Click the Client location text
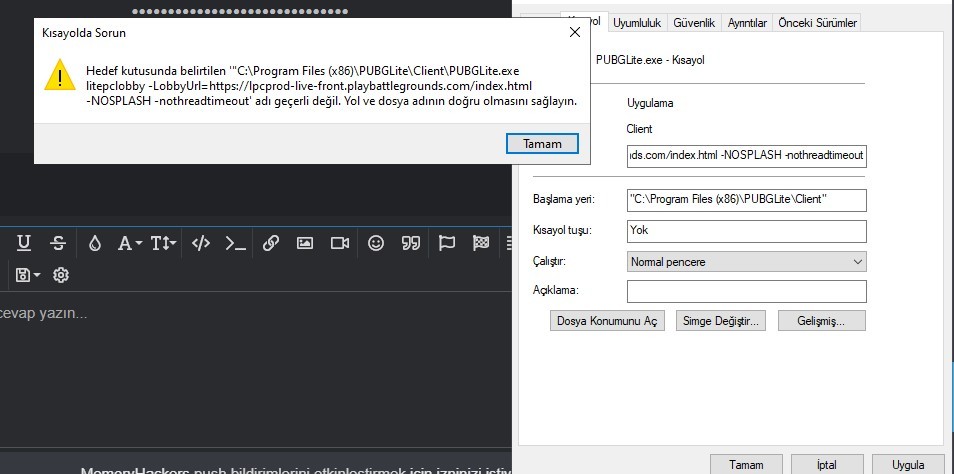Image resolution: width=954 pixels, height=474 pixels. [639, 129]
